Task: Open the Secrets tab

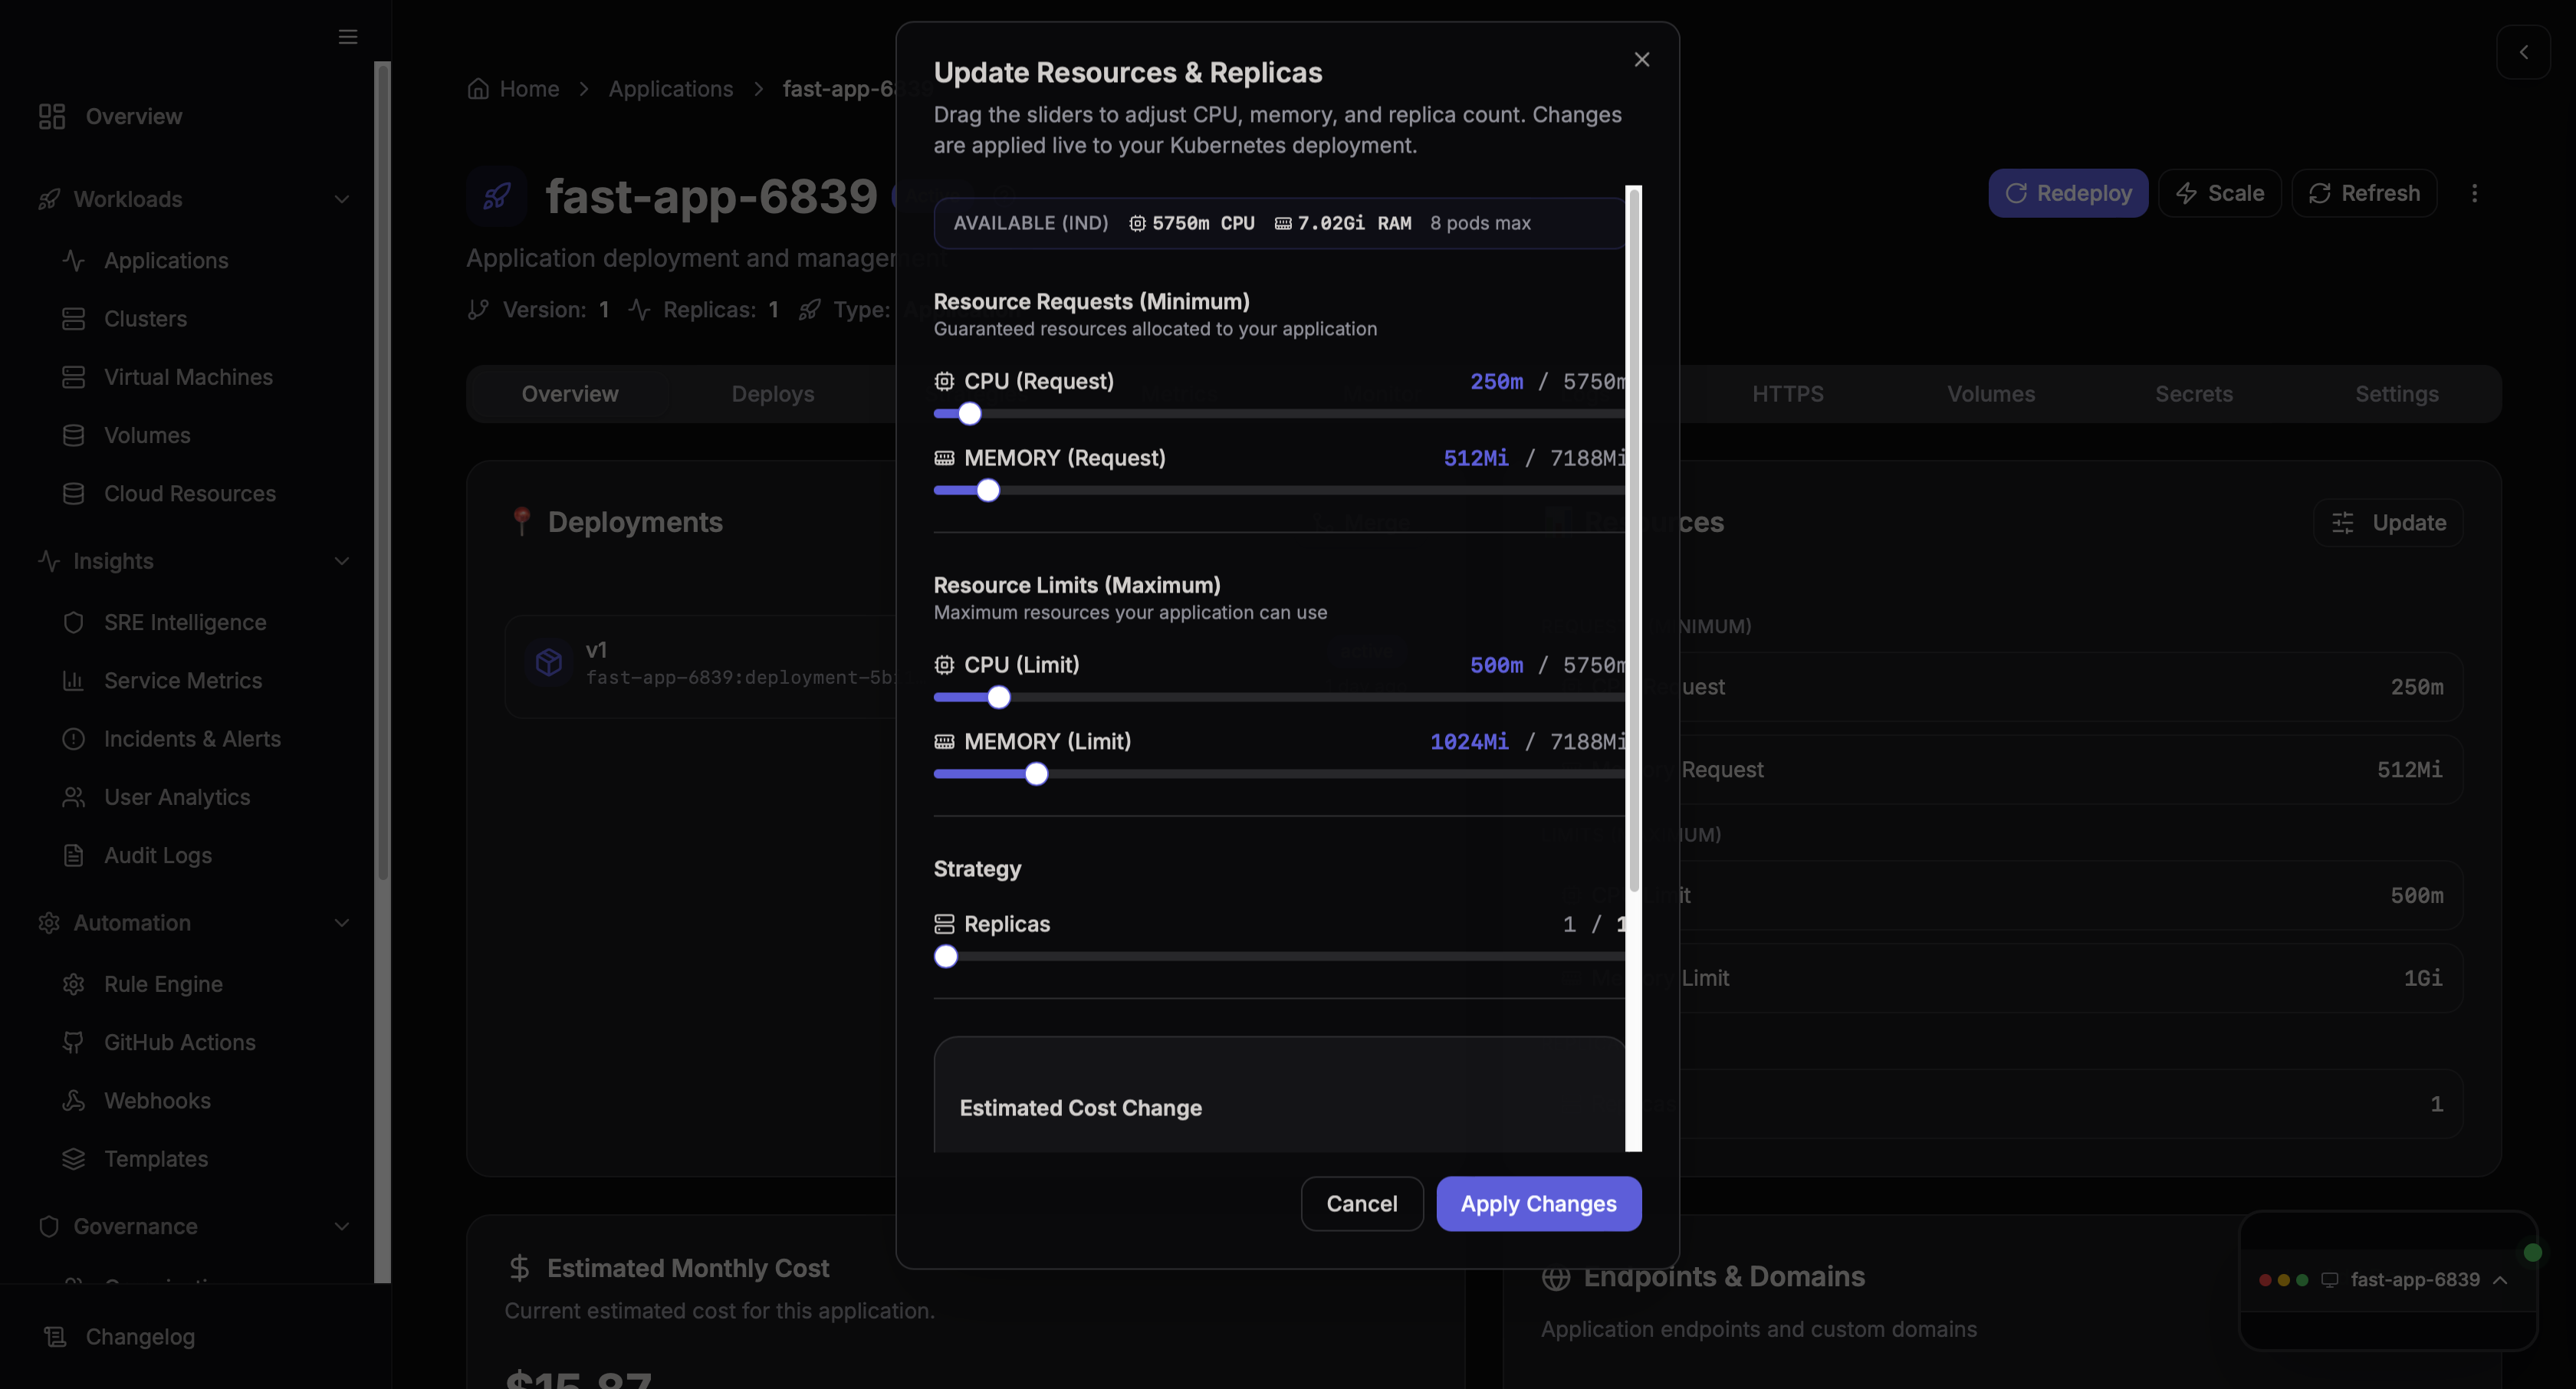Action: click(x=2193, y=394)
